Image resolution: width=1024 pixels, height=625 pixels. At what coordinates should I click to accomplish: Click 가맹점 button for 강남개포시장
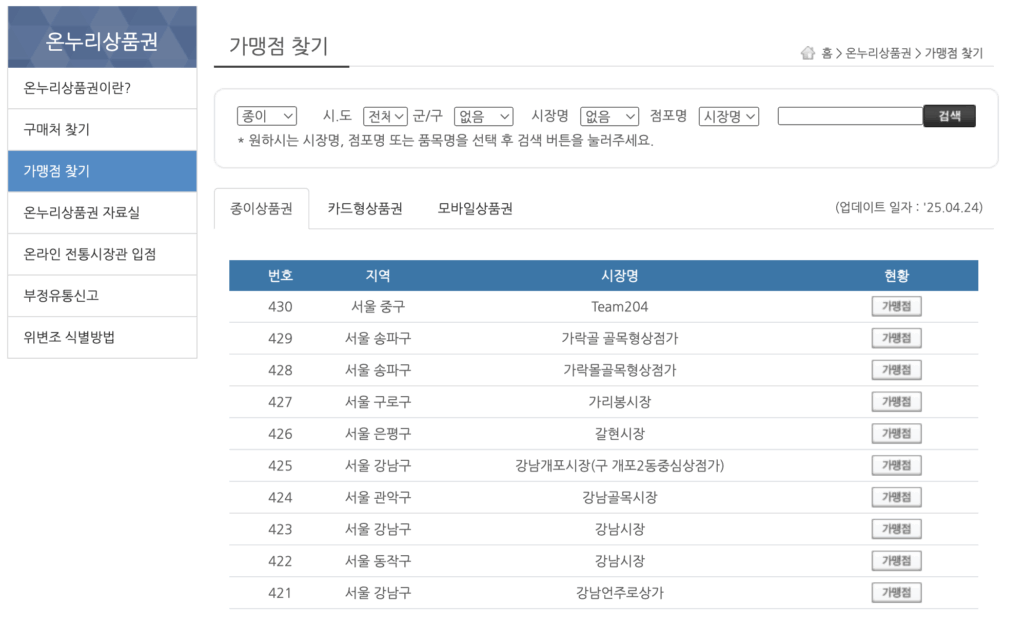pyautogui.click(x=896, y=466)
